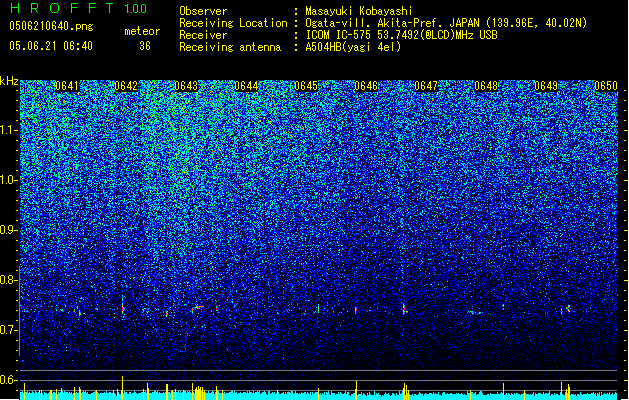The width and height of the screenshot is (629, 400).
Task: Click the meteor echo just after 0642
Action: [x=123, y=307]
